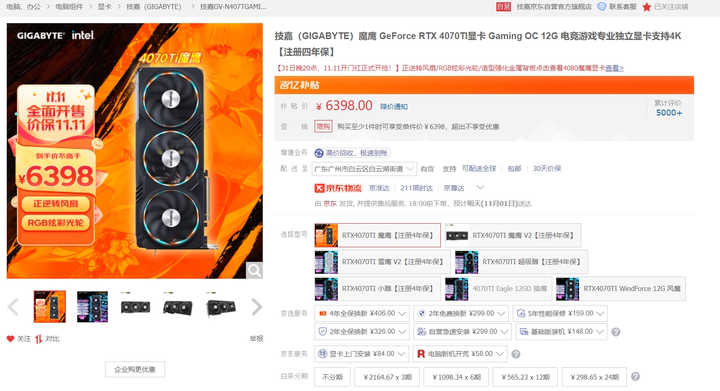Click the 降价通知 price alert link

394,106
